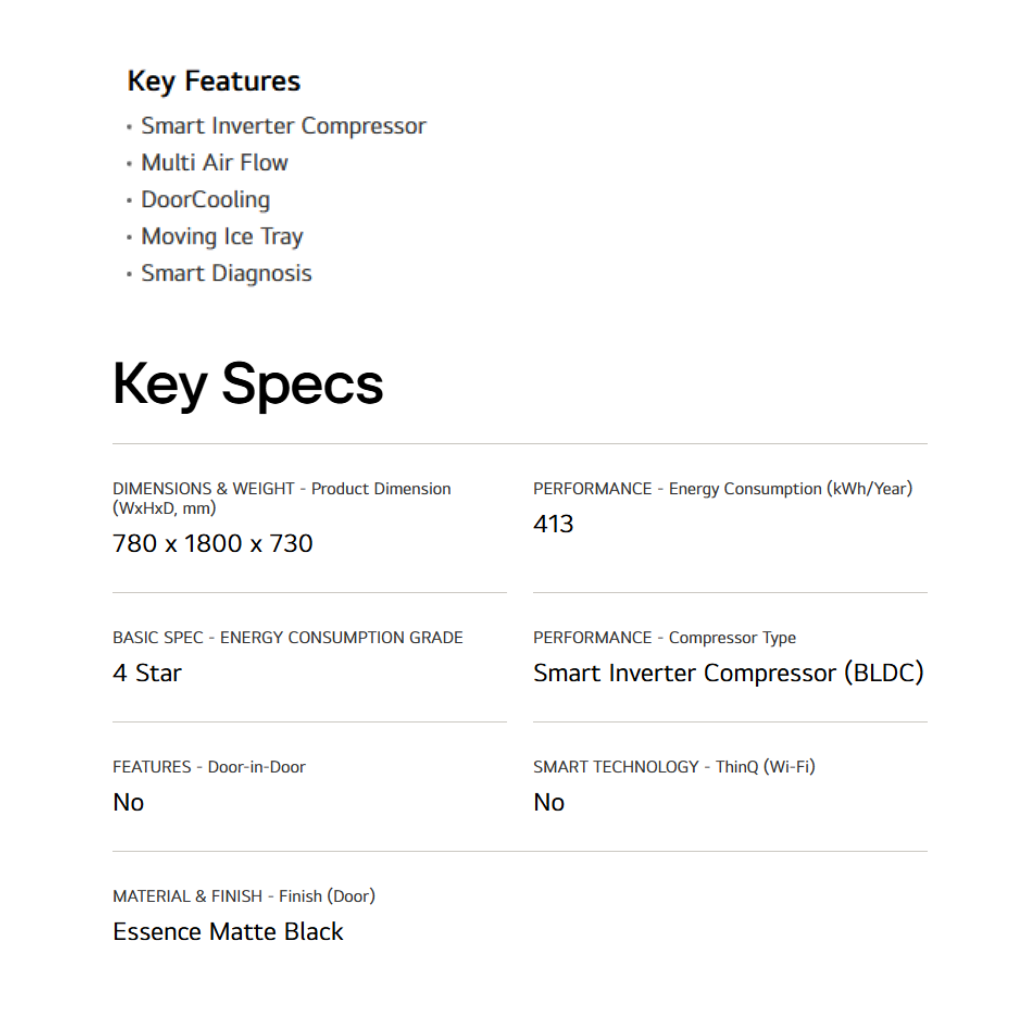Click the DoorCooling feature text
This screenshot has height=1024, width=1024.
point(205,200)
